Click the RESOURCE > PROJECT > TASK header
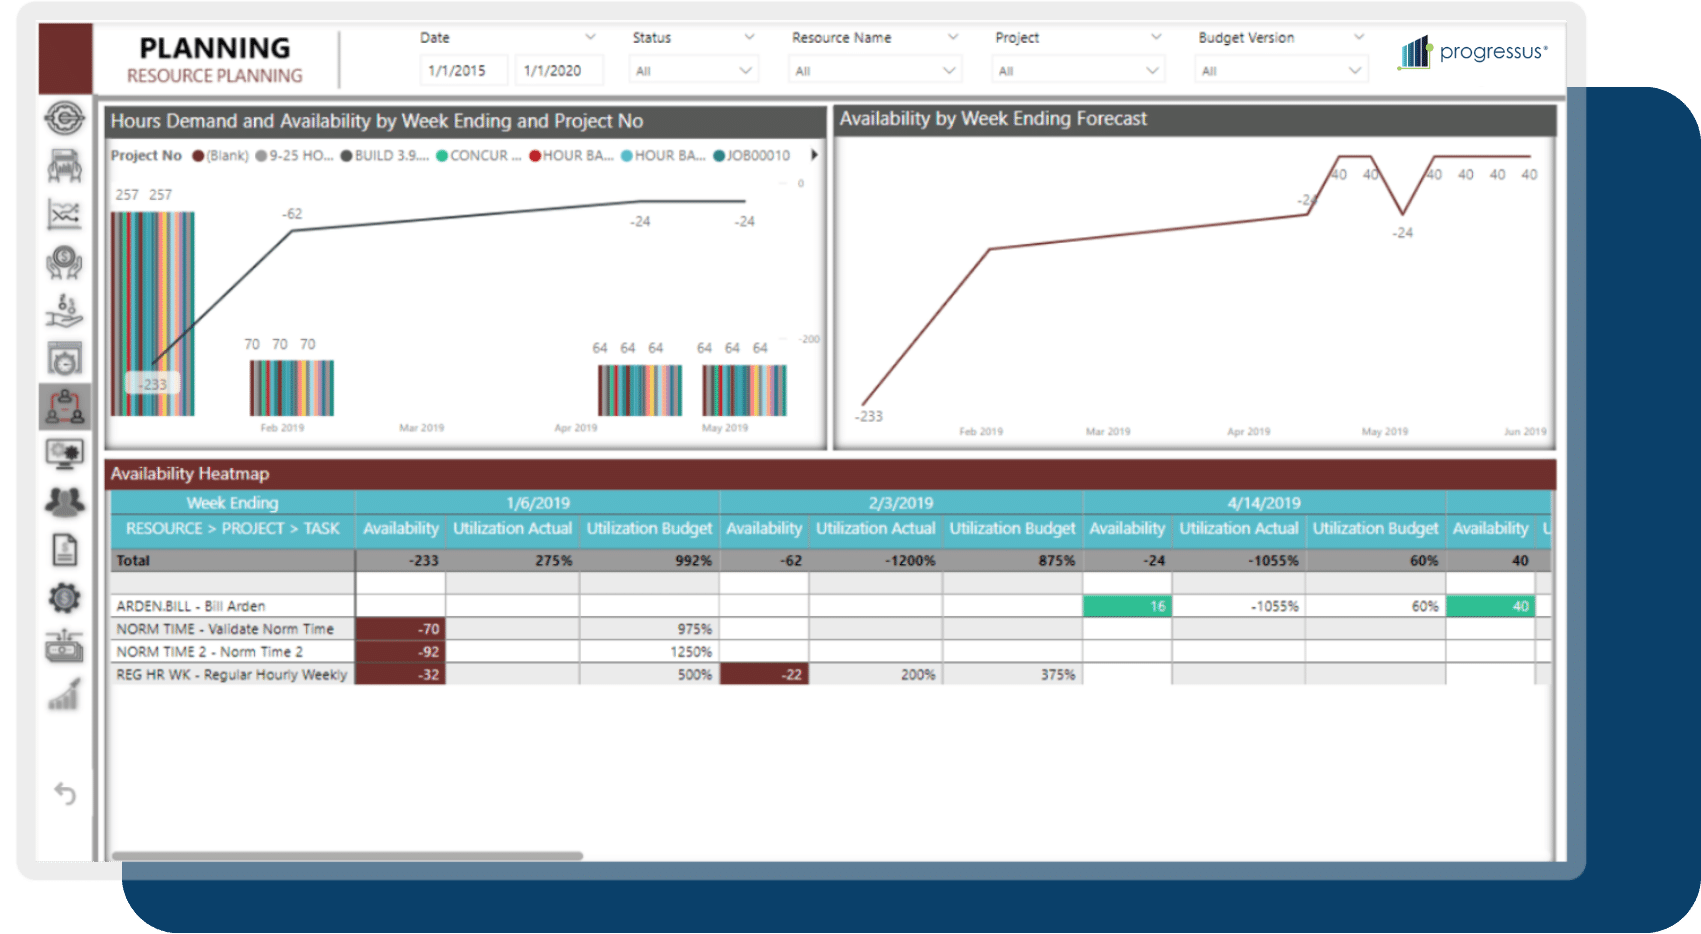This screenshot has height=934, width=1701. tap(232, 528)
